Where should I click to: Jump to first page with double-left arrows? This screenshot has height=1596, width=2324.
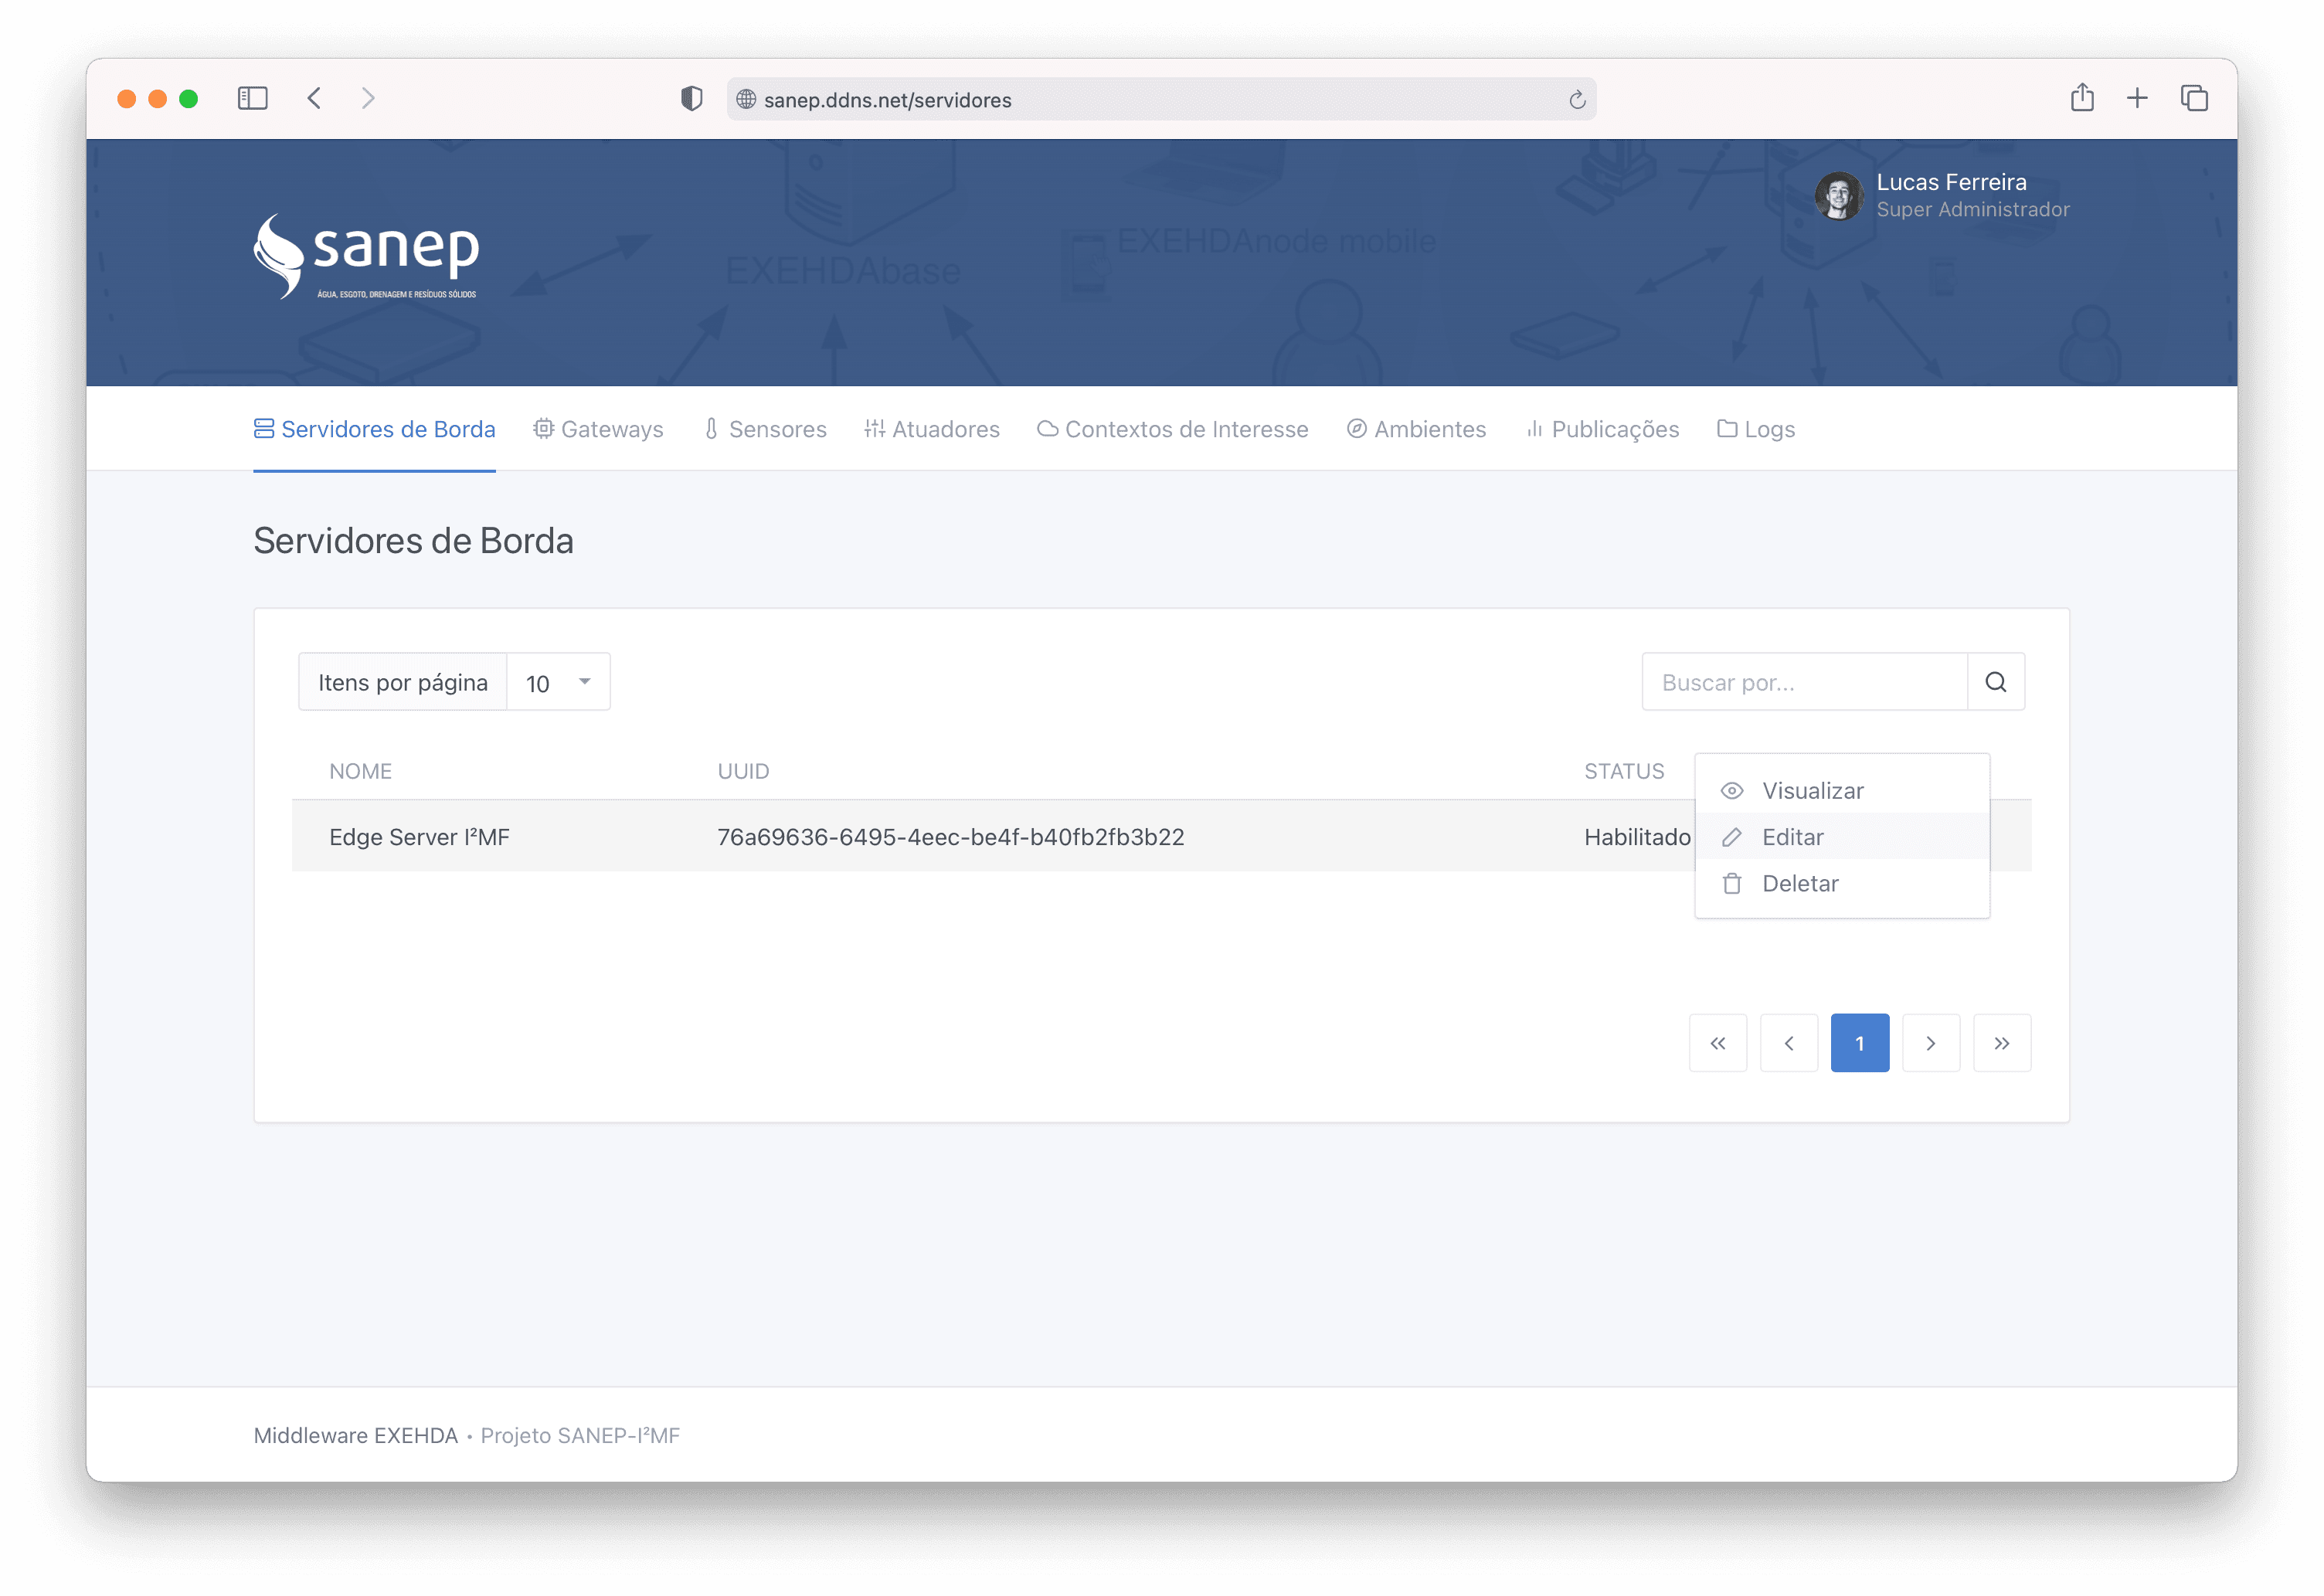(x=1717, y=1043)
